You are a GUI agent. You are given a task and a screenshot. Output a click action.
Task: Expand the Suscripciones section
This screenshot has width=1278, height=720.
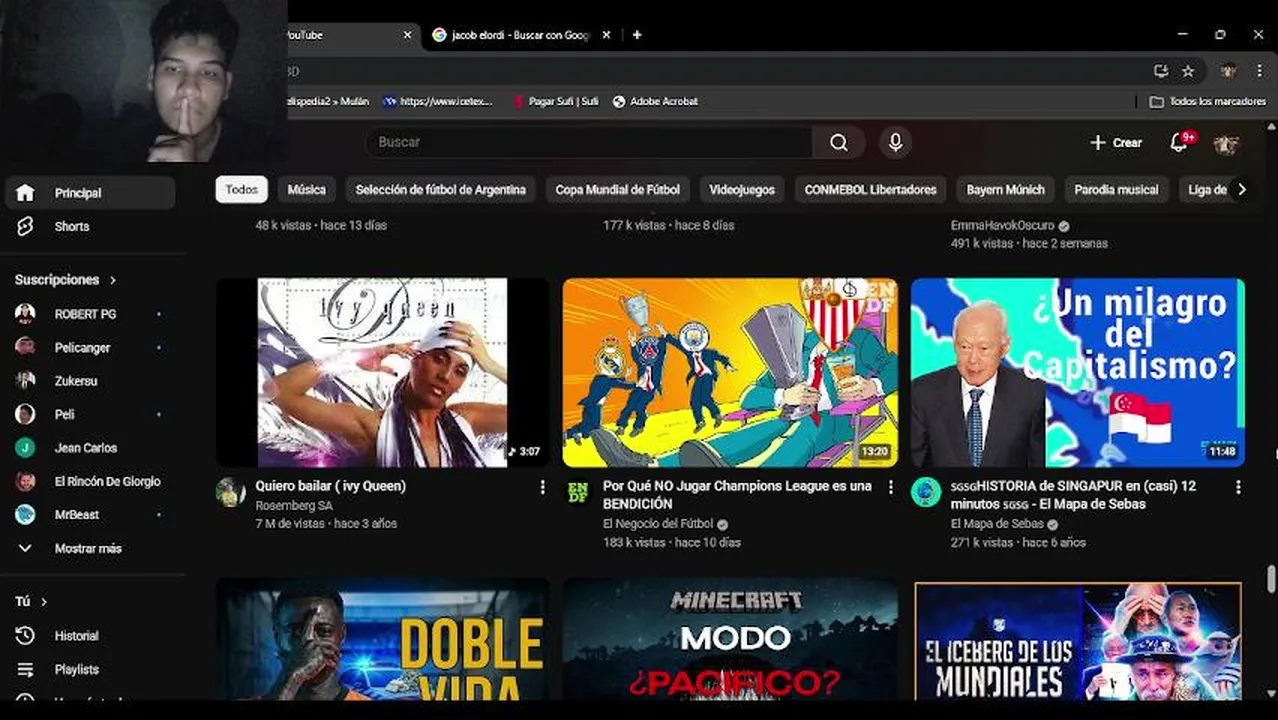[x=66, y=280]
